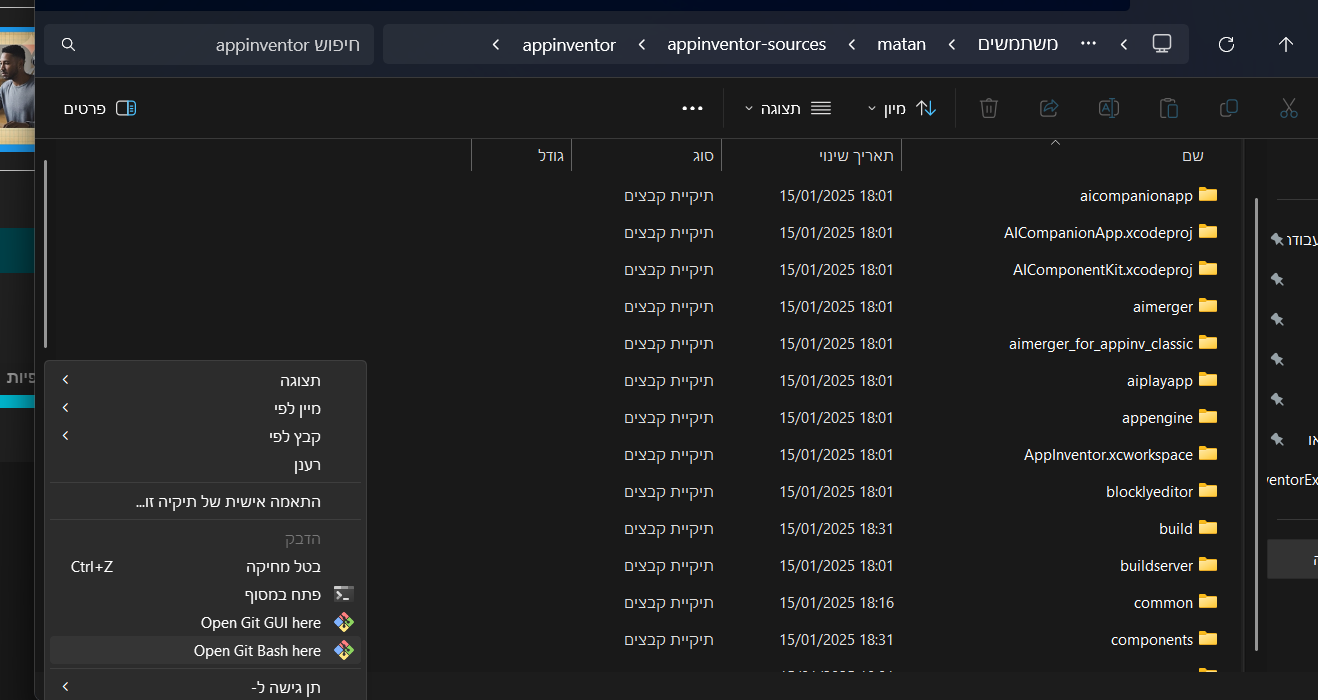
Task: Click the Paste clipboard icon
Action: (1168, 108)
